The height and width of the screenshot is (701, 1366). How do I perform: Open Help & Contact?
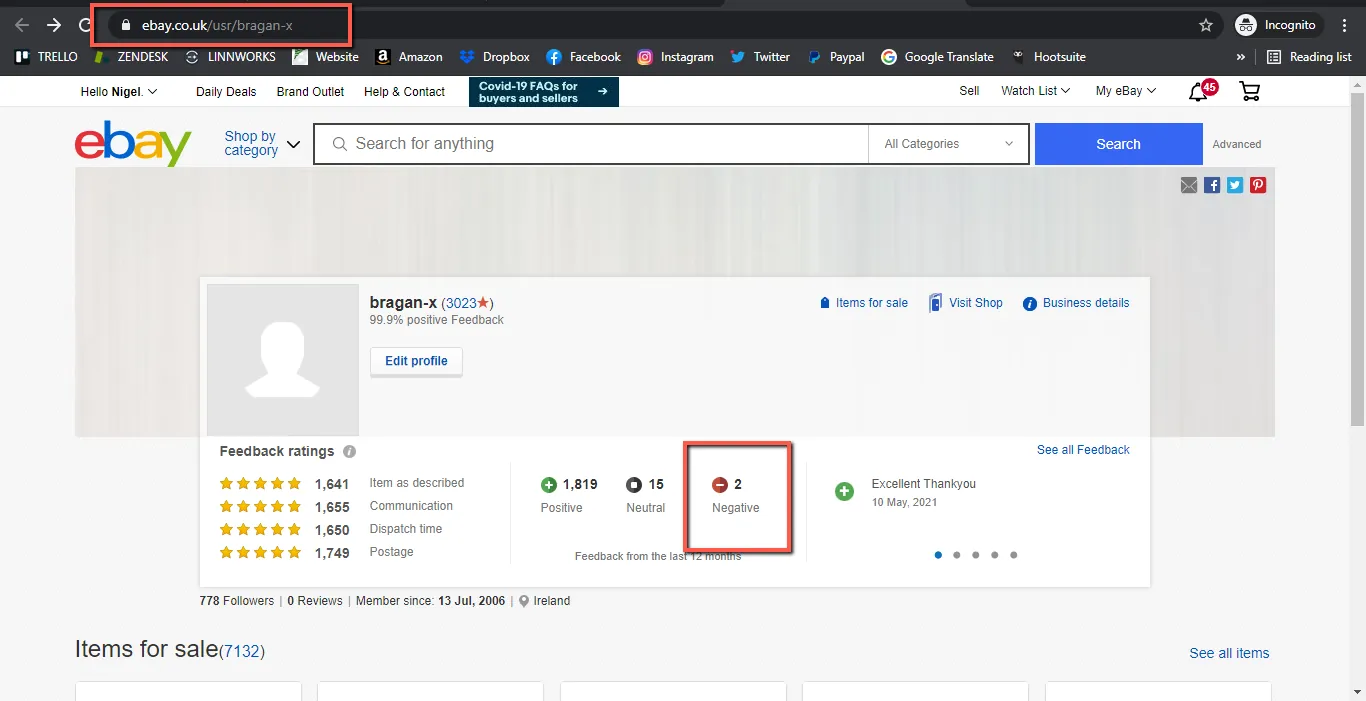tap(404, 91)
